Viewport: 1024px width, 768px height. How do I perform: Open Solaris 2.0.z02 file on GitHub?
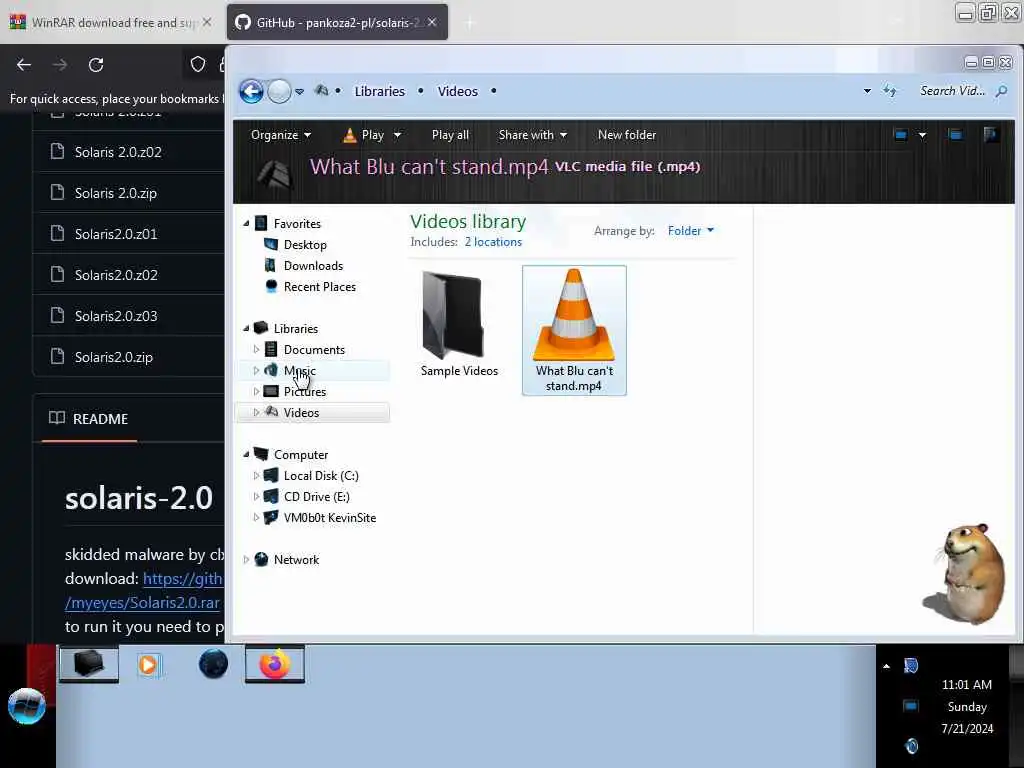coord(118,152)
